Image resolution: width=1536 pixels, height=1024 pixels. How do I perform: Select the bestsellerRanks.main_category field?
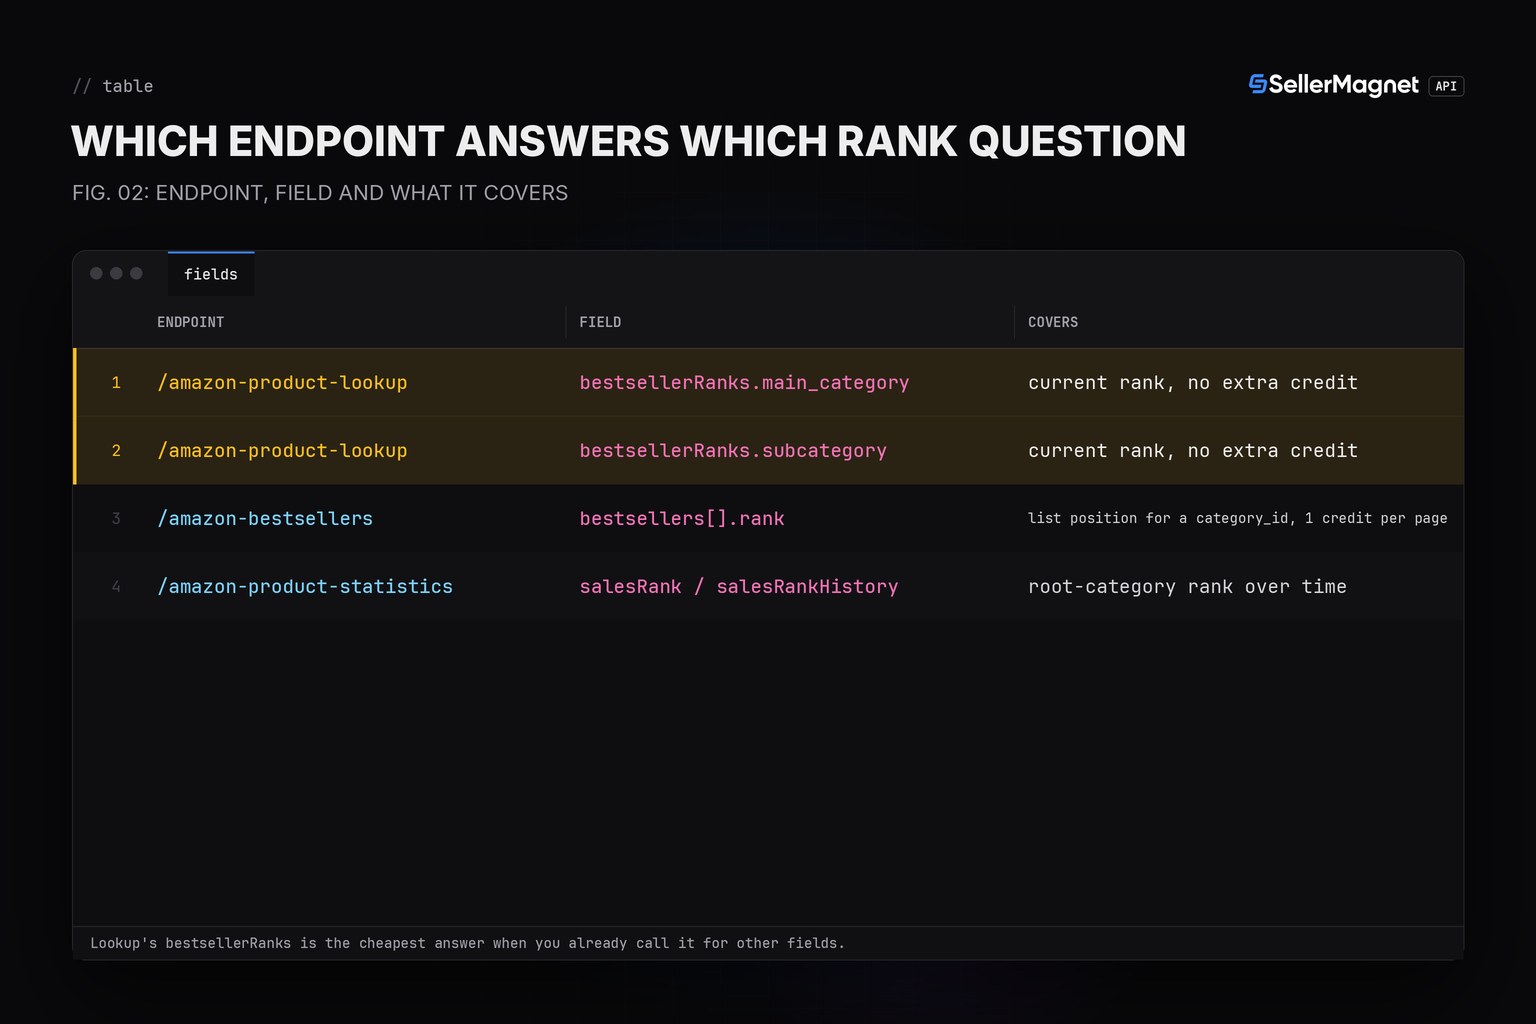click(x=744, y=383)
